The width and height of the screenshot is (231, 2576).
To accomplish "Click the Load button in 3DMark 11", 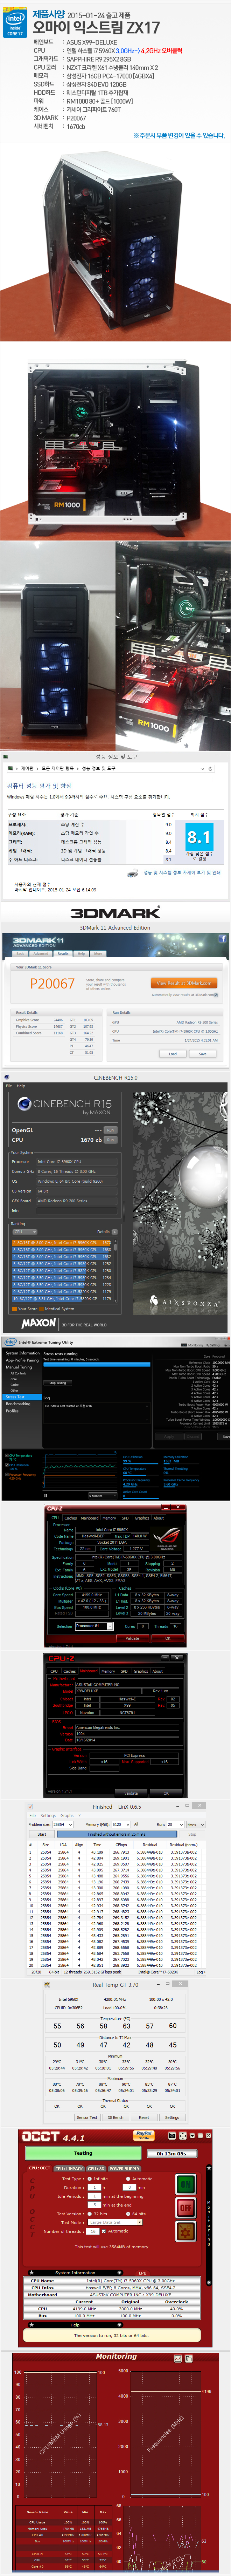I will pos(173,1054).
